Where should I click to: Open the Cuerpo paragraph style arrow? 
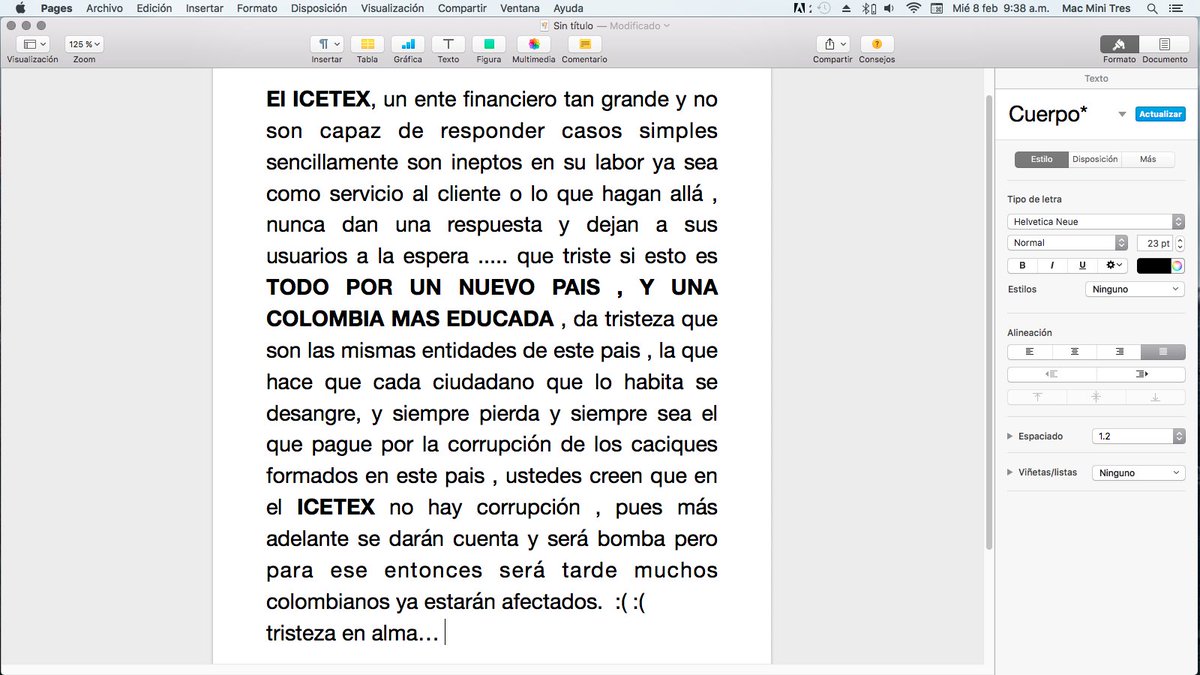pyautogui.click(x=1122, y=114)
